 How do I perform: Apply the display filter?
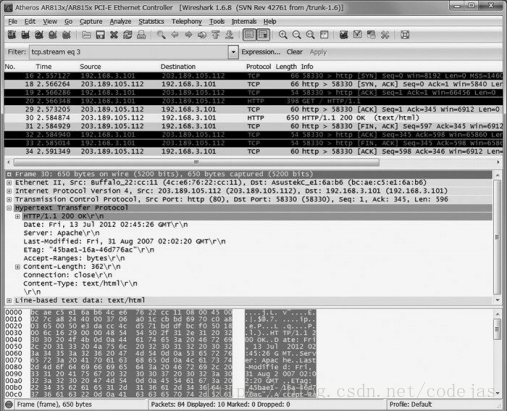click(x=318, y=52)
